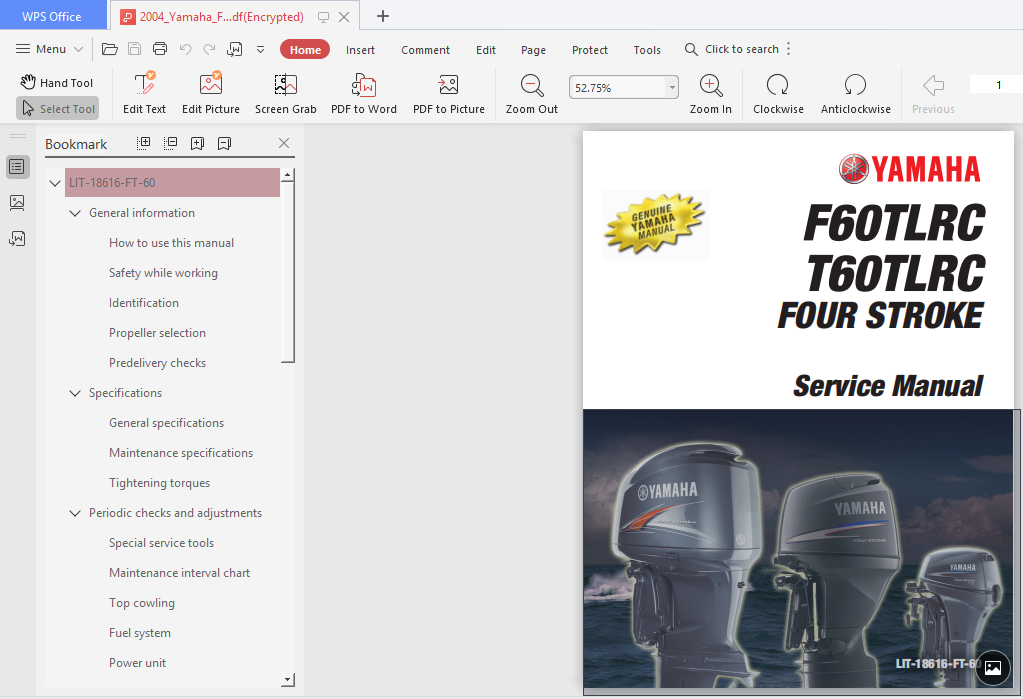The height and width of the screenshot is (699, 1023).
Task: Click Collapse all bookmarks icon
Action: 170,144
